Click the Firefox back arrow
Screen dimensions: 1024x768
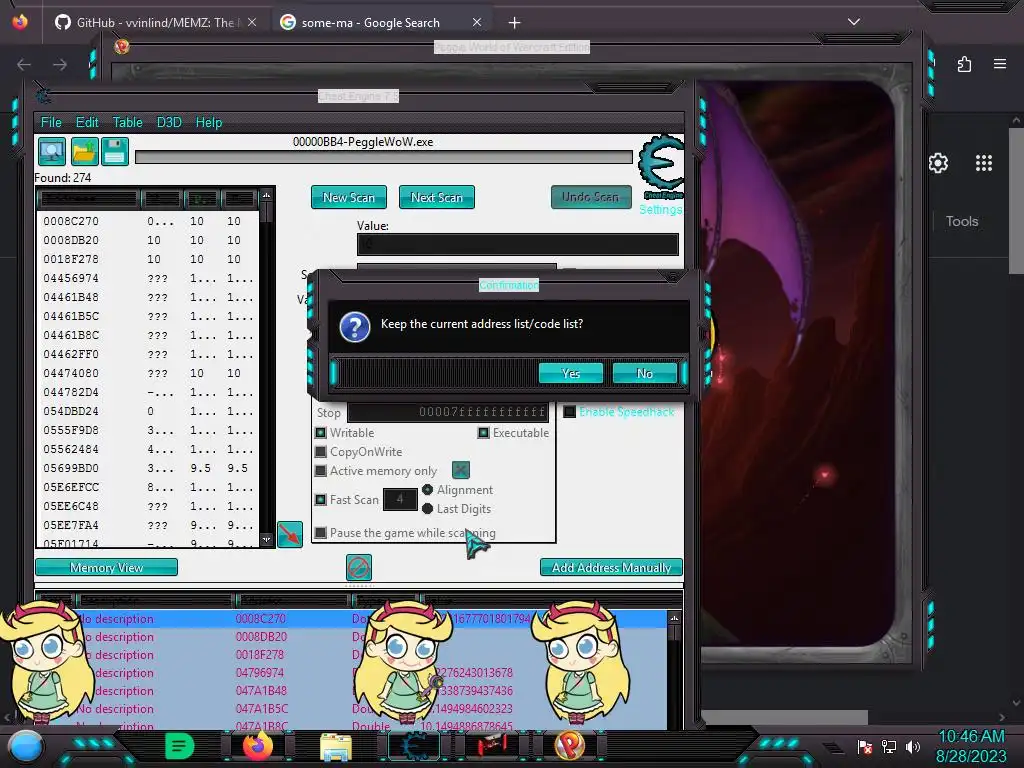pyautogui.click(x=24, y=65)
